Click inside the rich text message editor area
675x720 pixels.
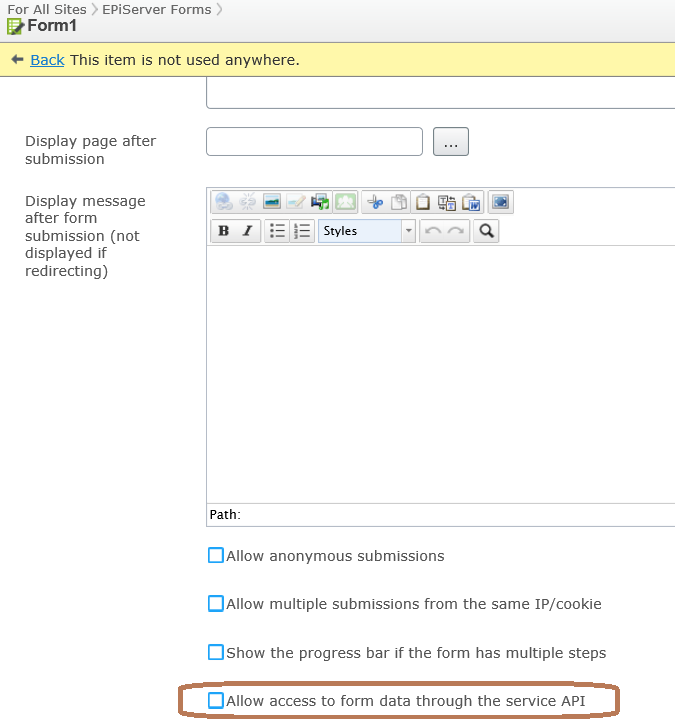[441, 374]
